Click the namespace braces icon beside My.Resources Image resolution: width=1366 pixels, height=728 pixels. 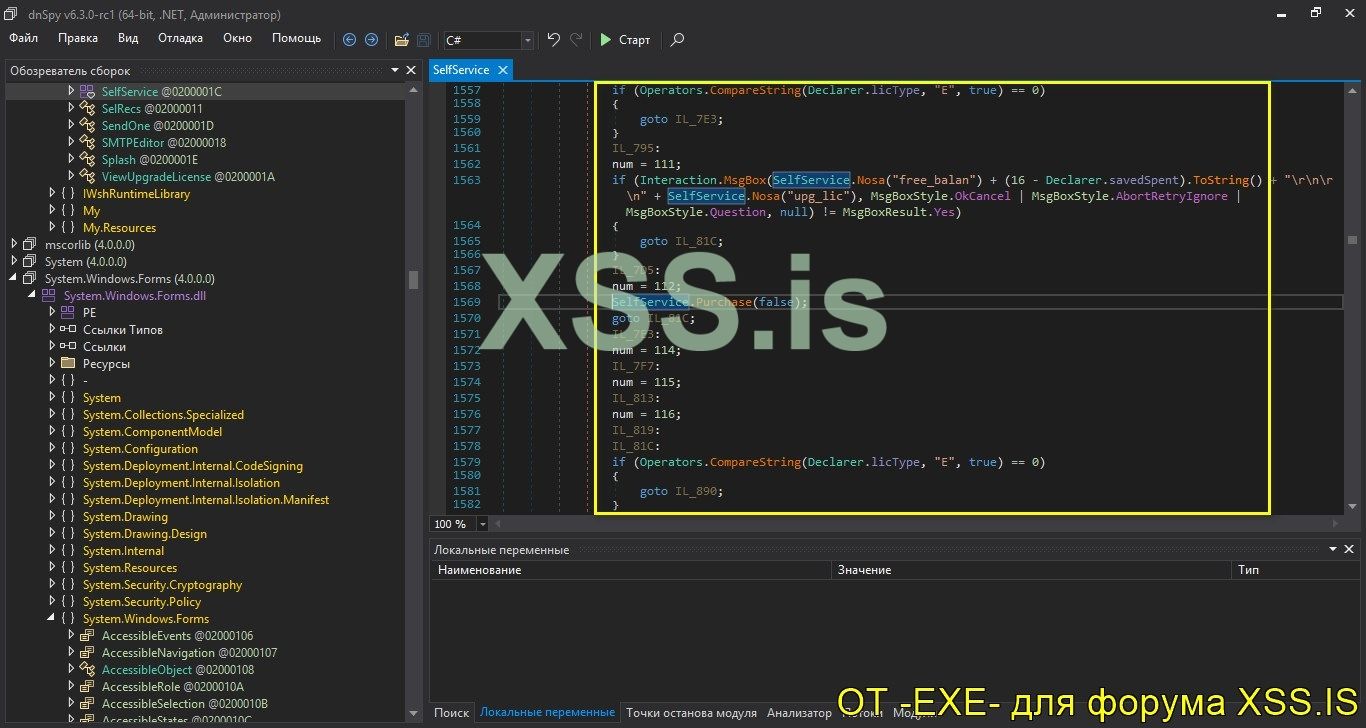(x=68, y=227)
